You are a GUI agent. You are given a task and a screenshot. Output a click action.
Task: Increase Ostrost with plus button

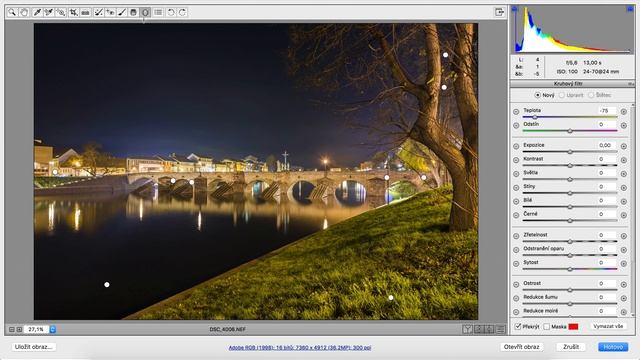coord(624,284)
